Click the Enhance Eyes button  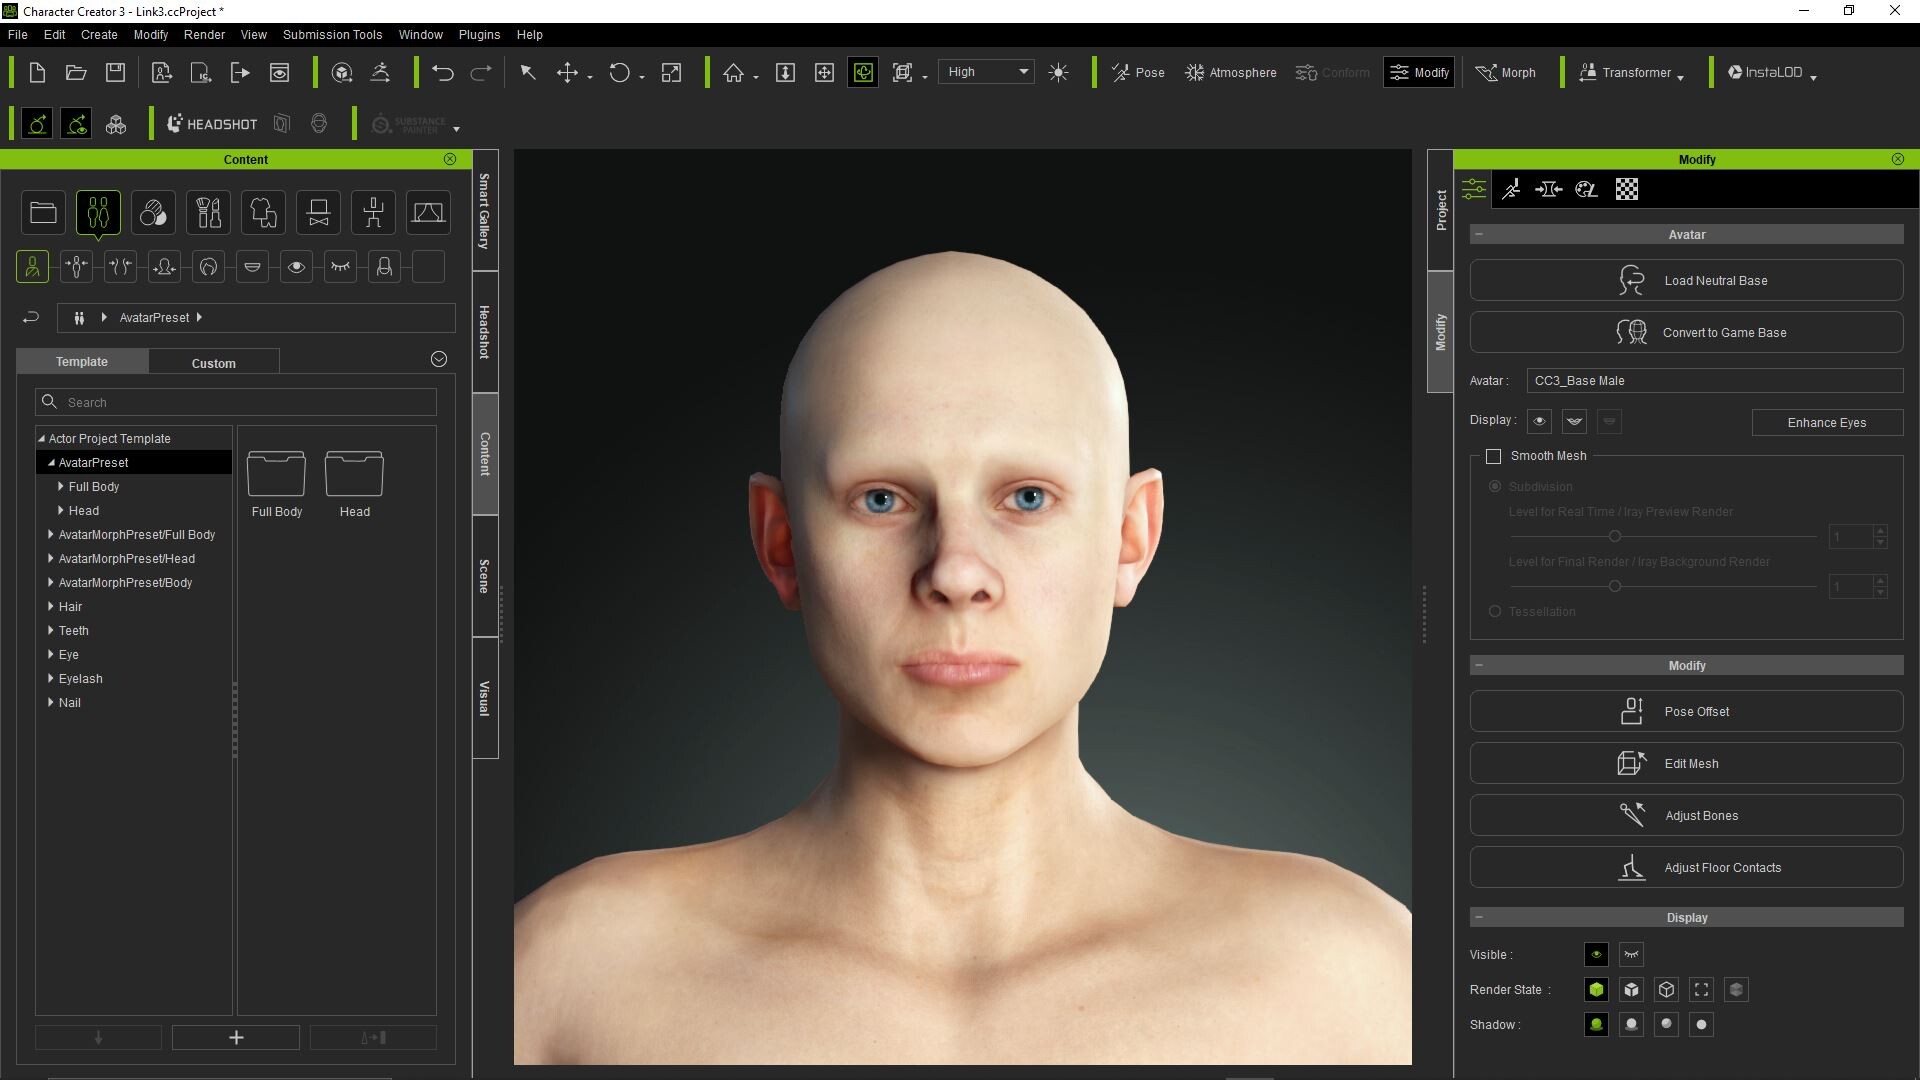tap(1826, 422)
